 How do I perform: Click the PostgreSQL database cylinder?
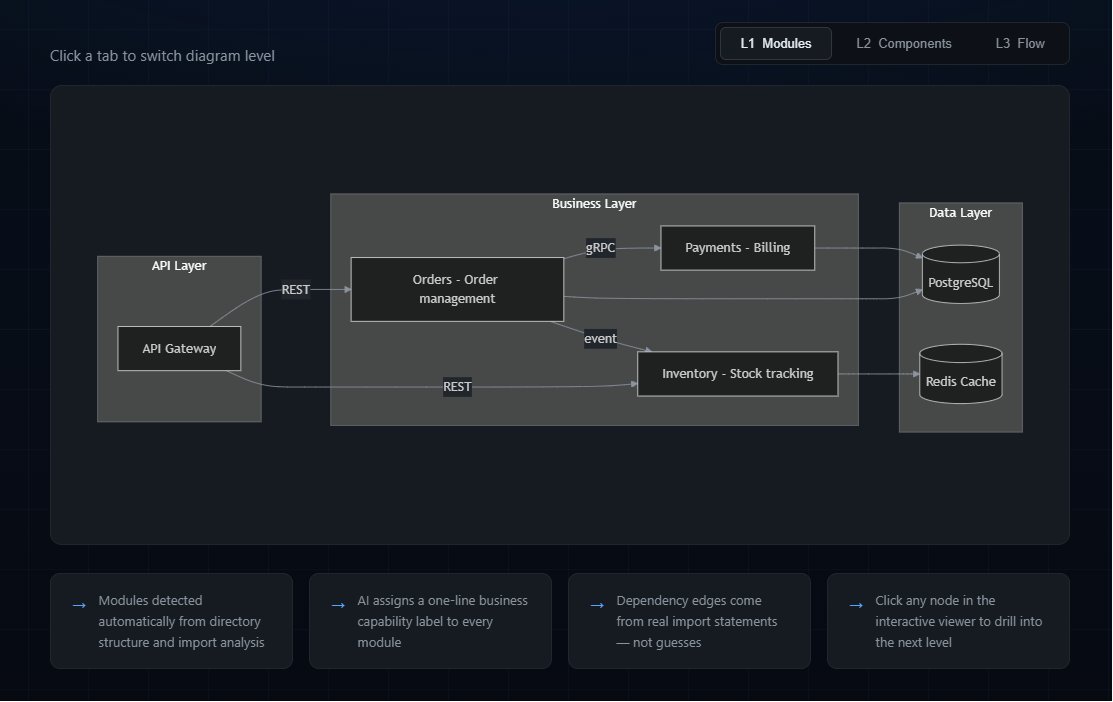[x=960, y=275]
